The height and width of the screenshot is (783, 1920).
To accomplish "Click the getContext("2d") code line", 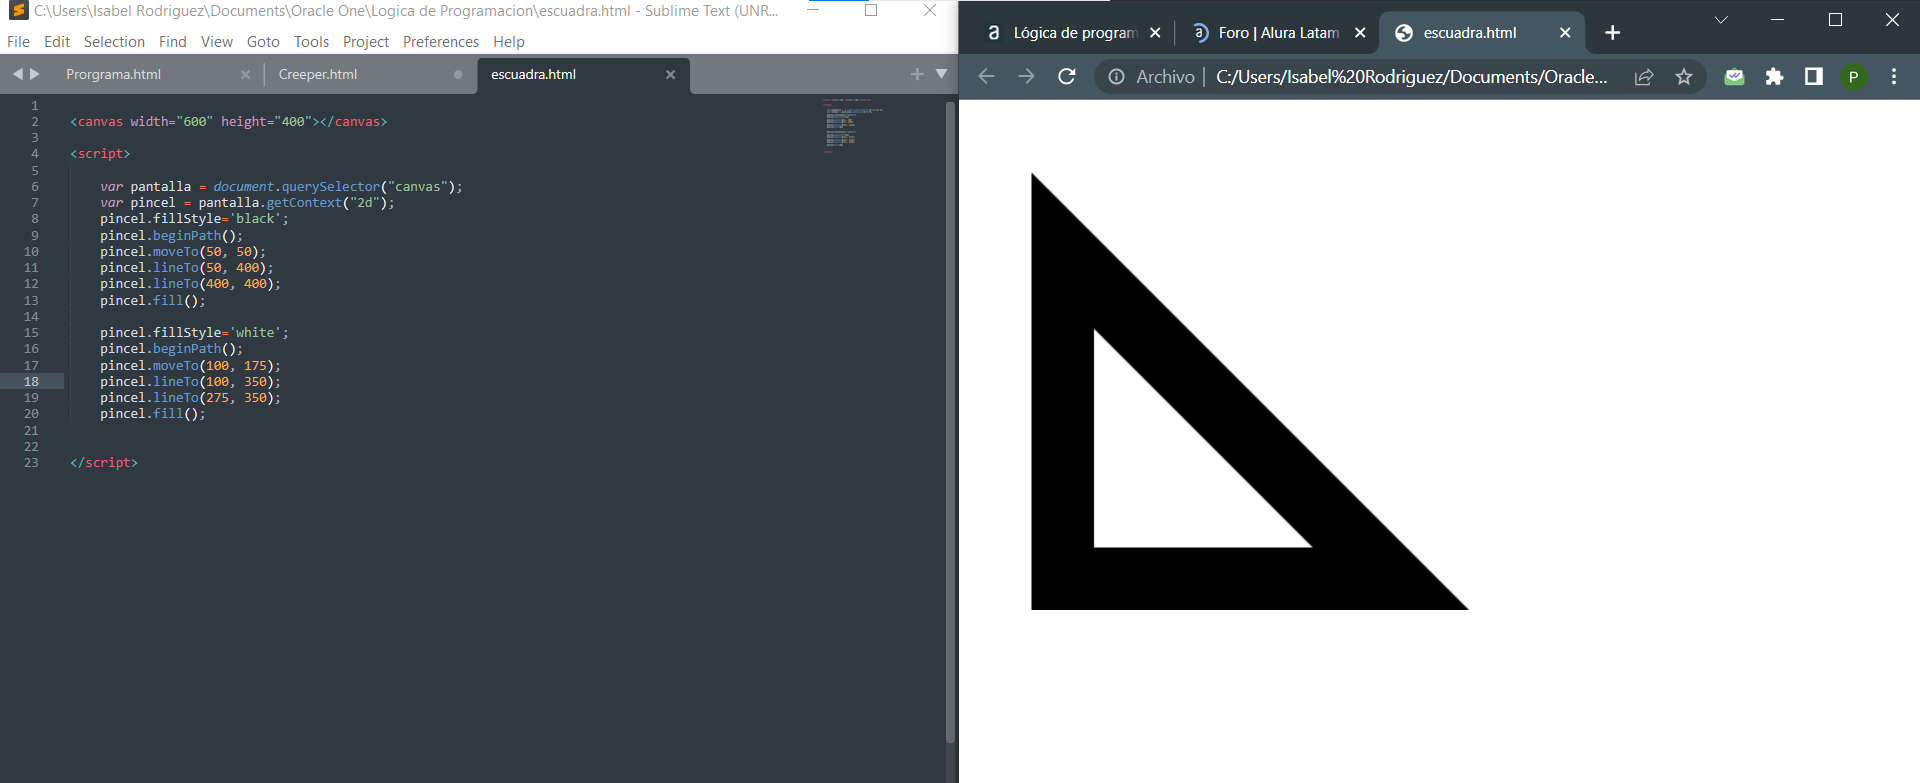I will [x=247, y=203].
